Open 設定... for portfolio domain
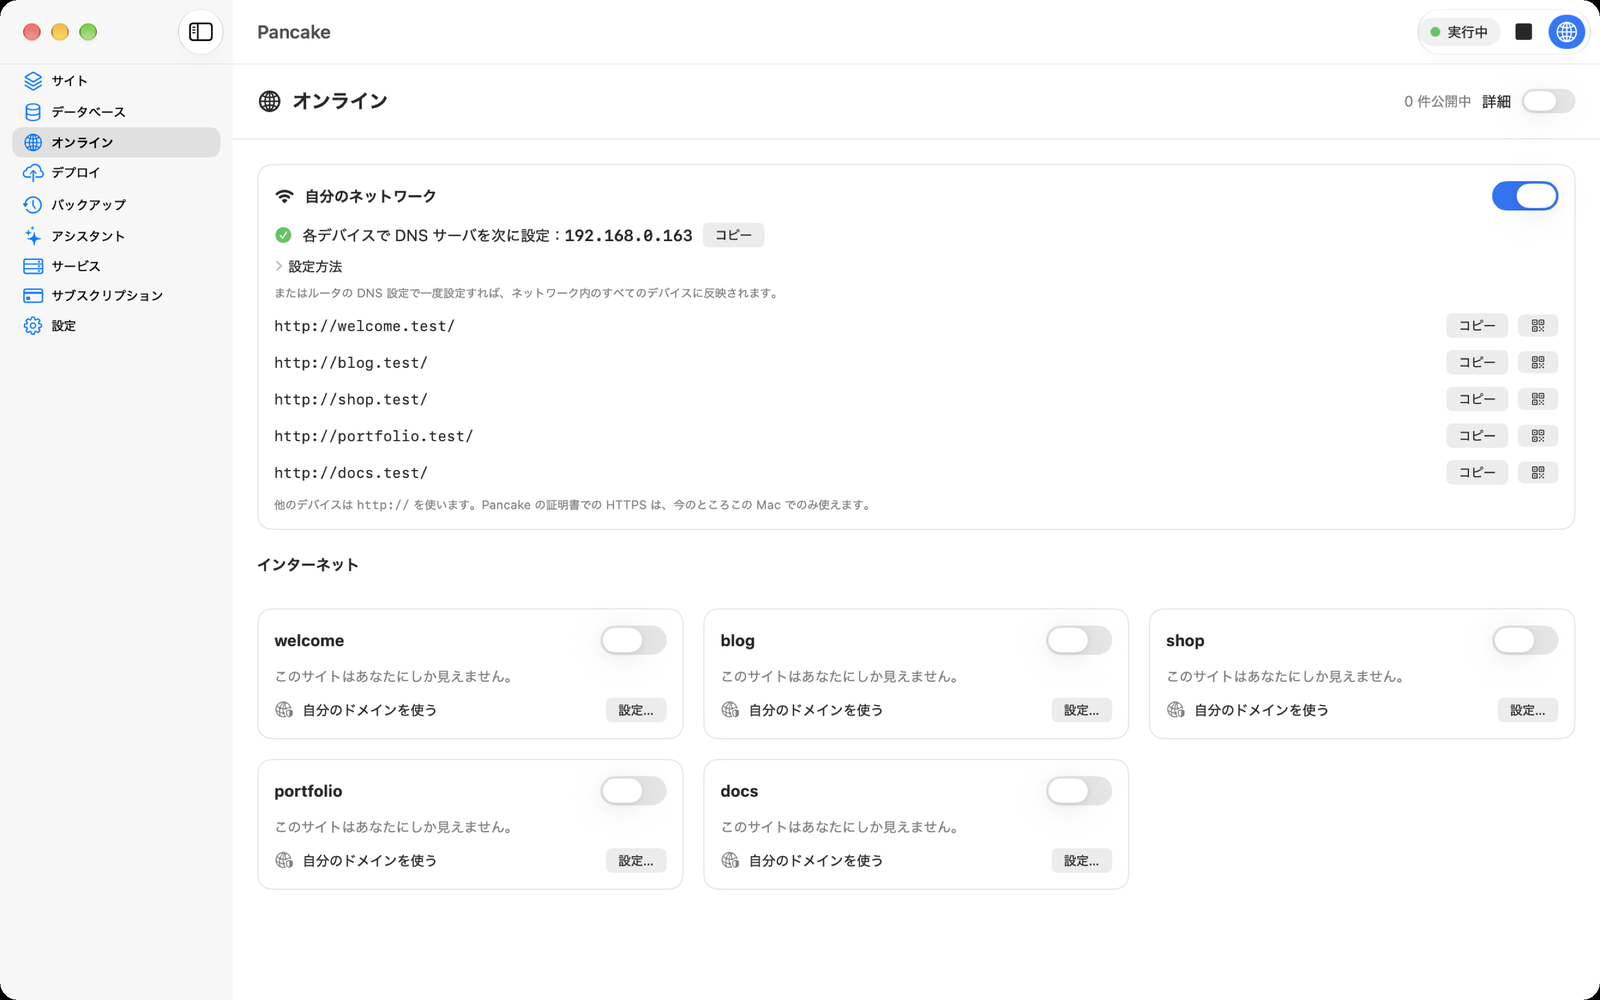The width and height of the screenshot is (1600, 1000). tap(636, 860)
